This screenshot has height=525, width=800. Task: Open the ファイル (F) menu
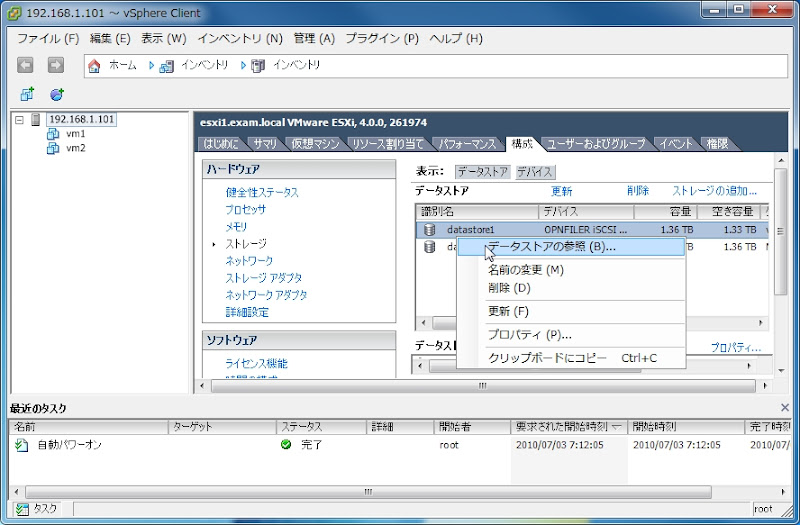click(x=48, y=39)
